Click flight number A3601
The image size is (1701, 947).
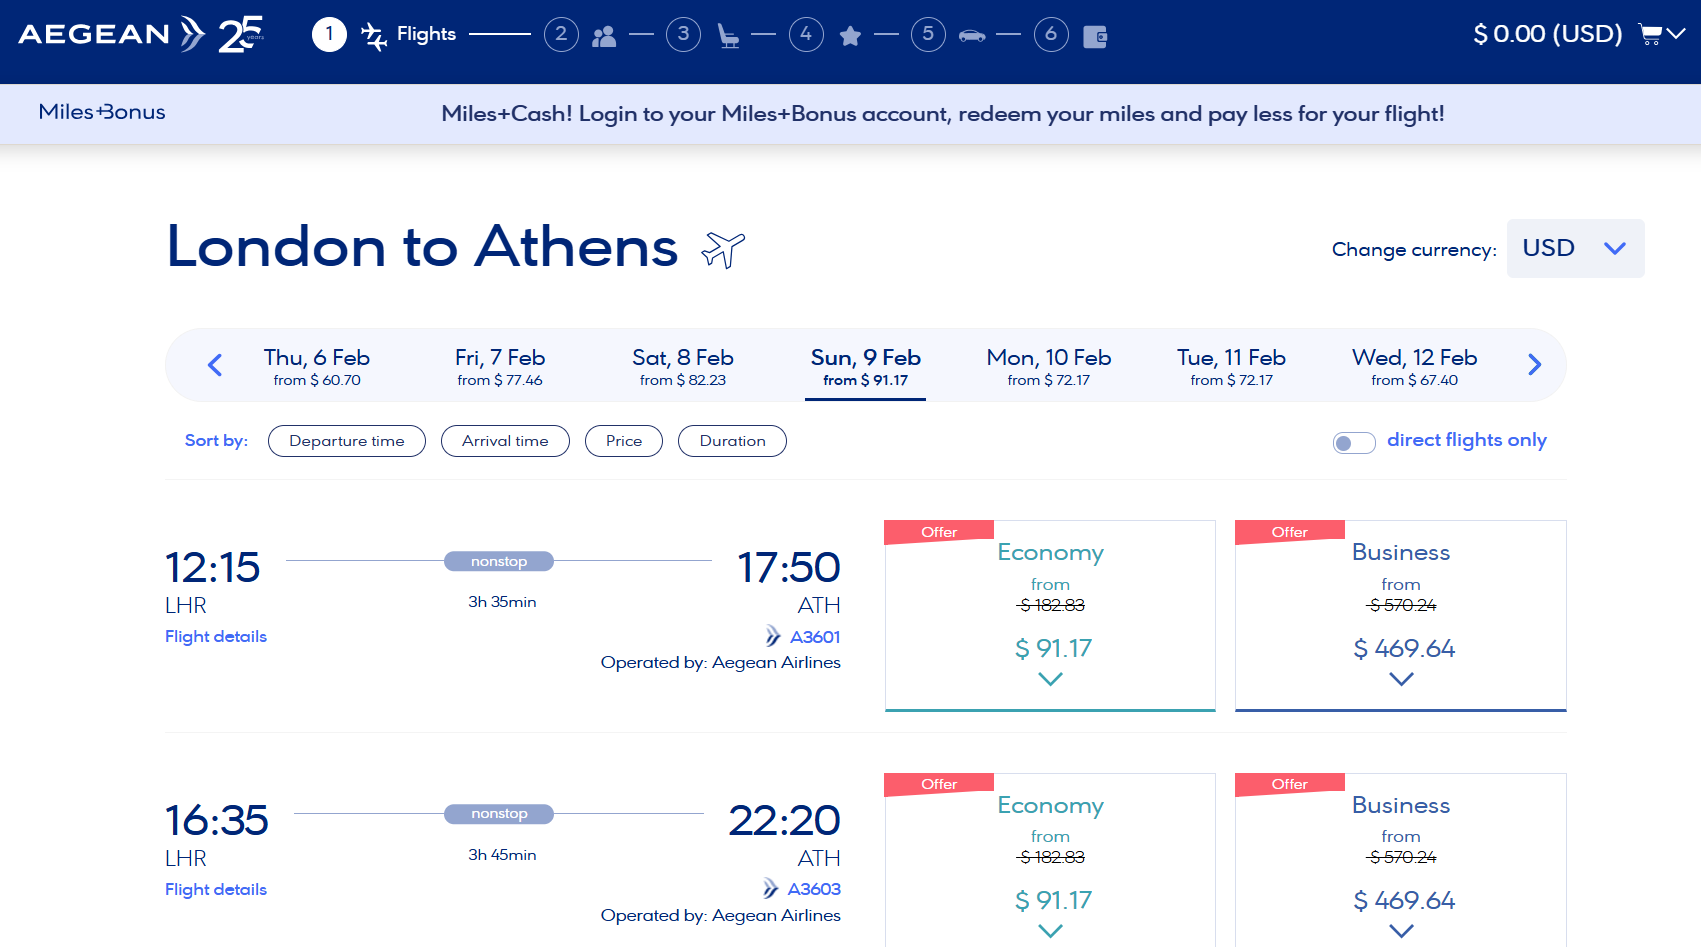pyautogui.click(x=816, y=637)
